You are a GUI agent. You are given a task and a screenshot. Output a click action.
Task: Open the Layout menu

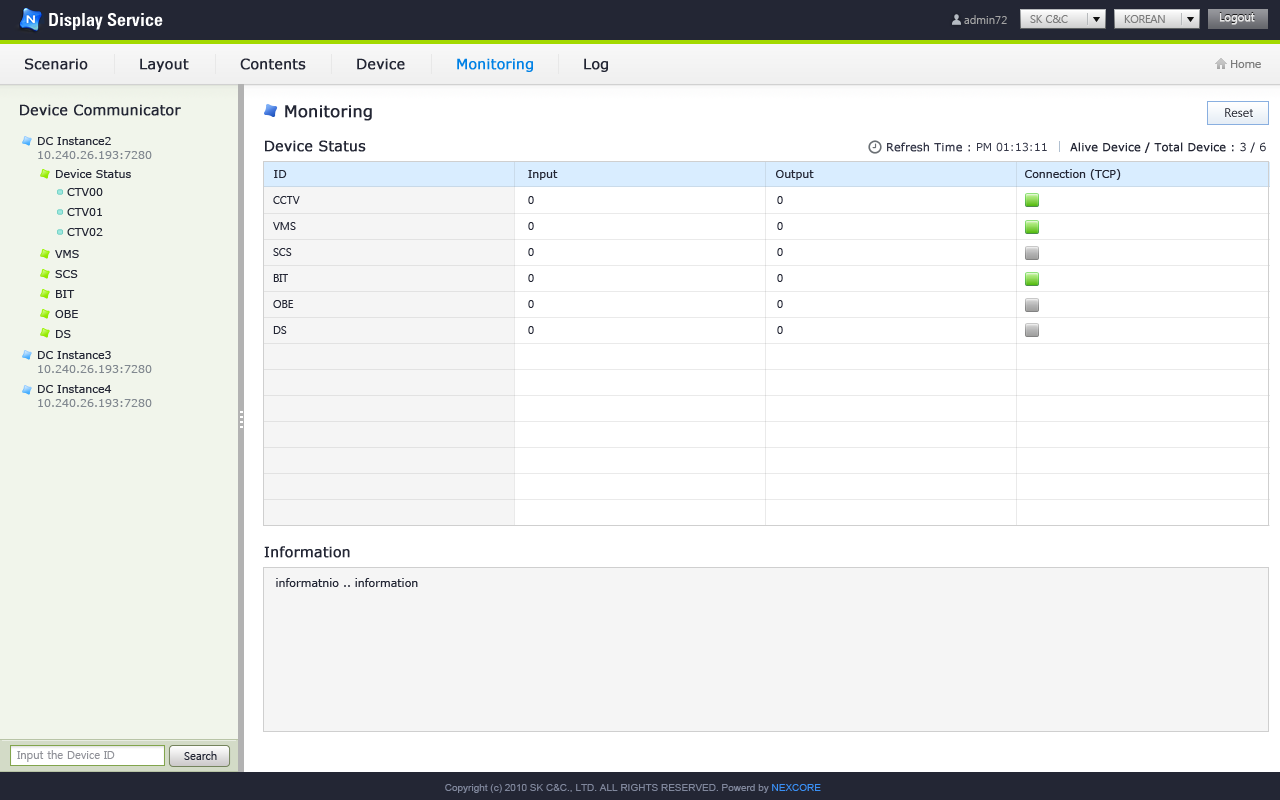(x=164, y=64)
